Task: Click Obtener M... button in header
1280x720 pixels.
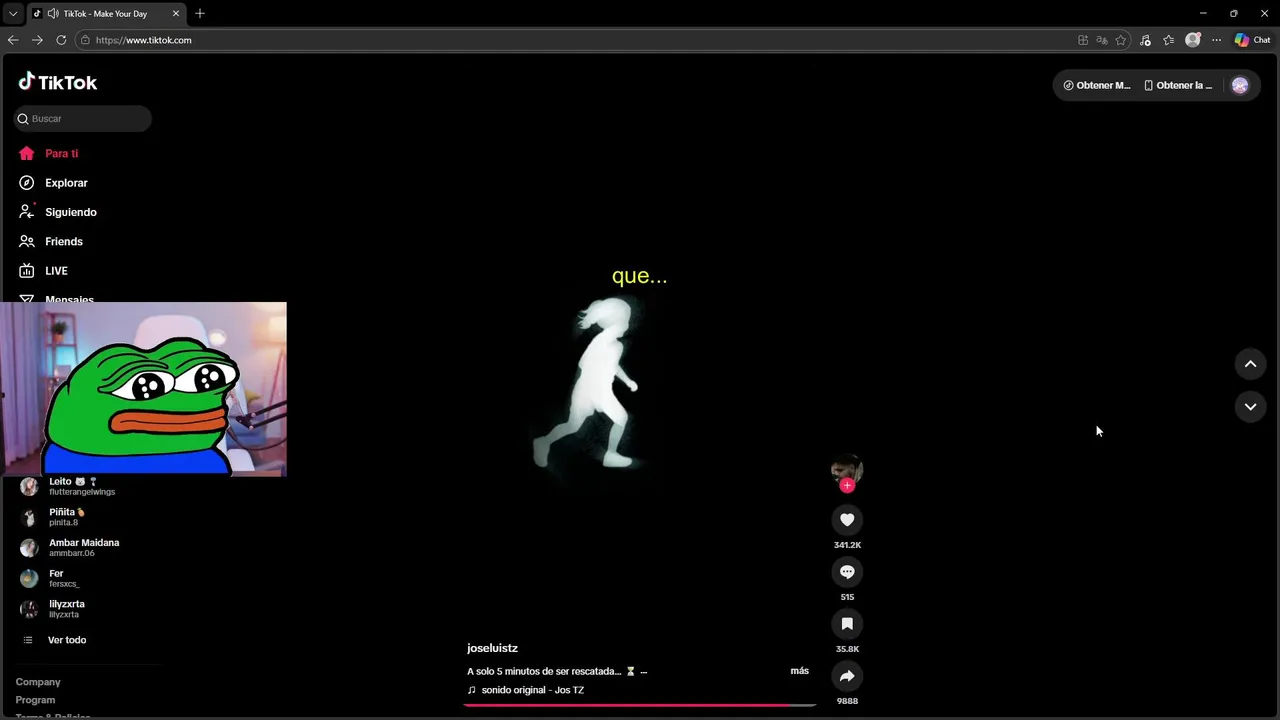Action: 1096,85
